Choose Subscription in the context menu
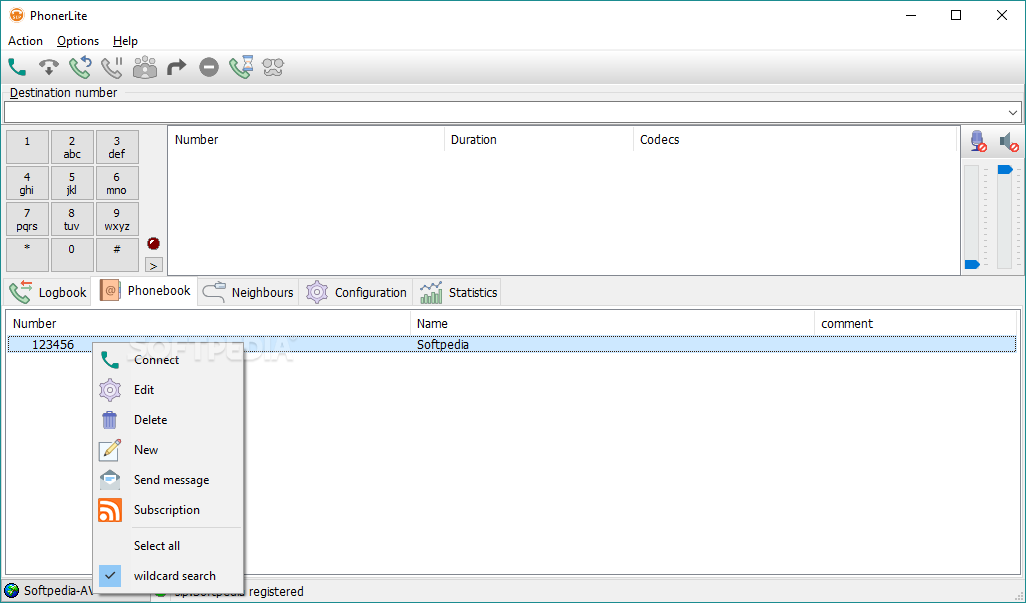This screenshot has height=603, width=1026. click(168, 510)
